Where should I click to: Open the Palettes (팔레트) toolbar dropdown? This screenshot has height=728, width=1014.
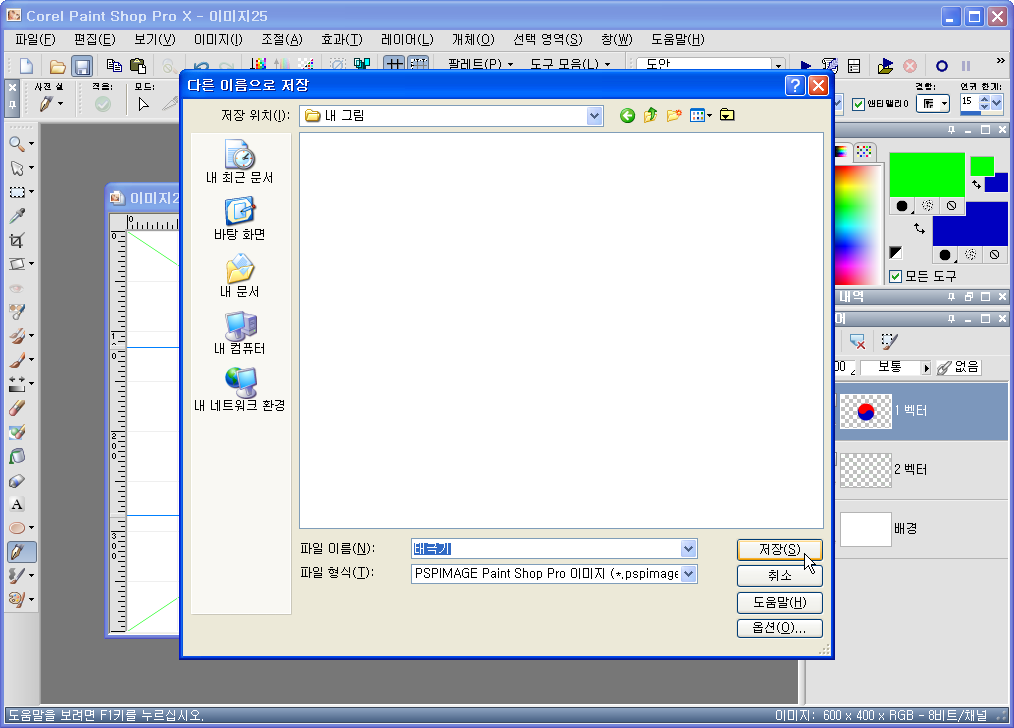[x=480, y=64]
